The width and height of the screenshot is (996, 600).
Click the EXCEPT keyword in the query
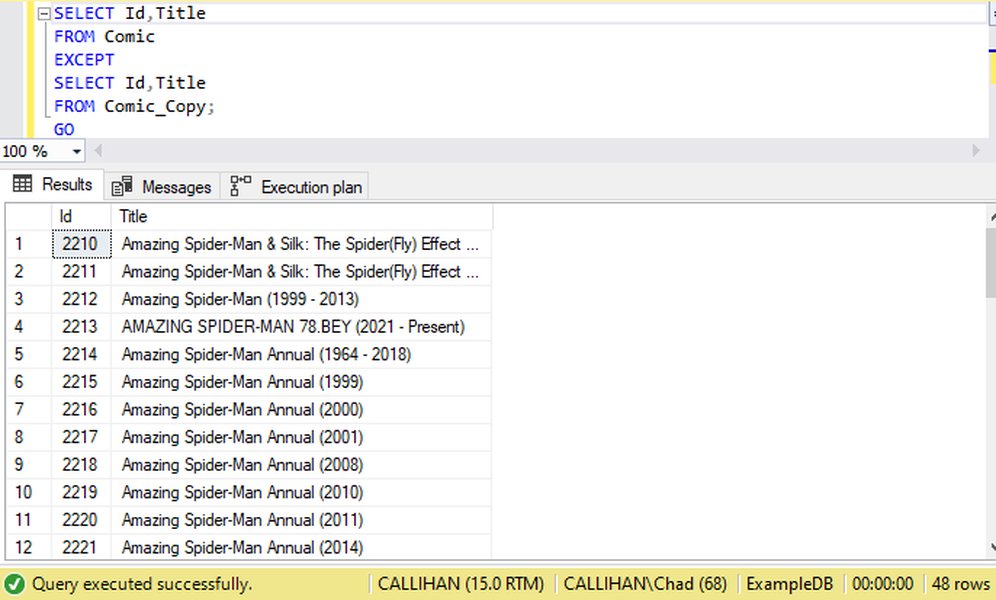click(x=84, y=60)
